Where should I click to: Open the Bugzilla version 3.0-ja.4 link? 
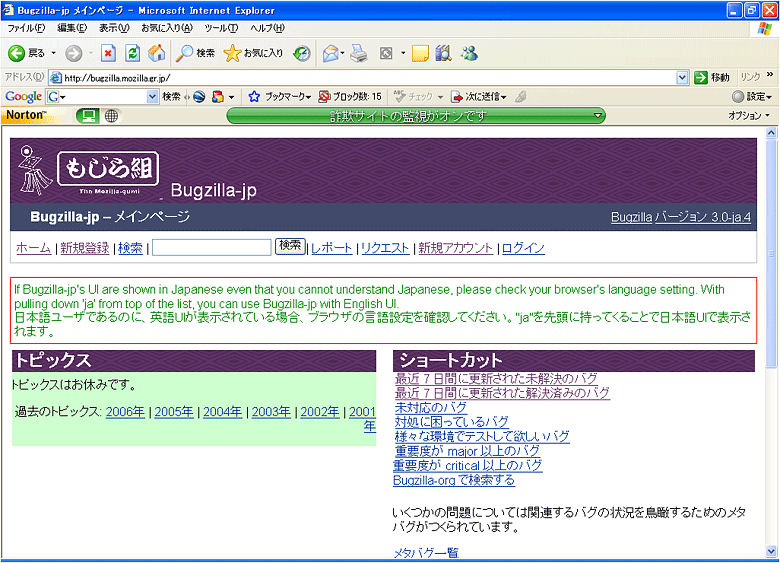pos(681,217)
